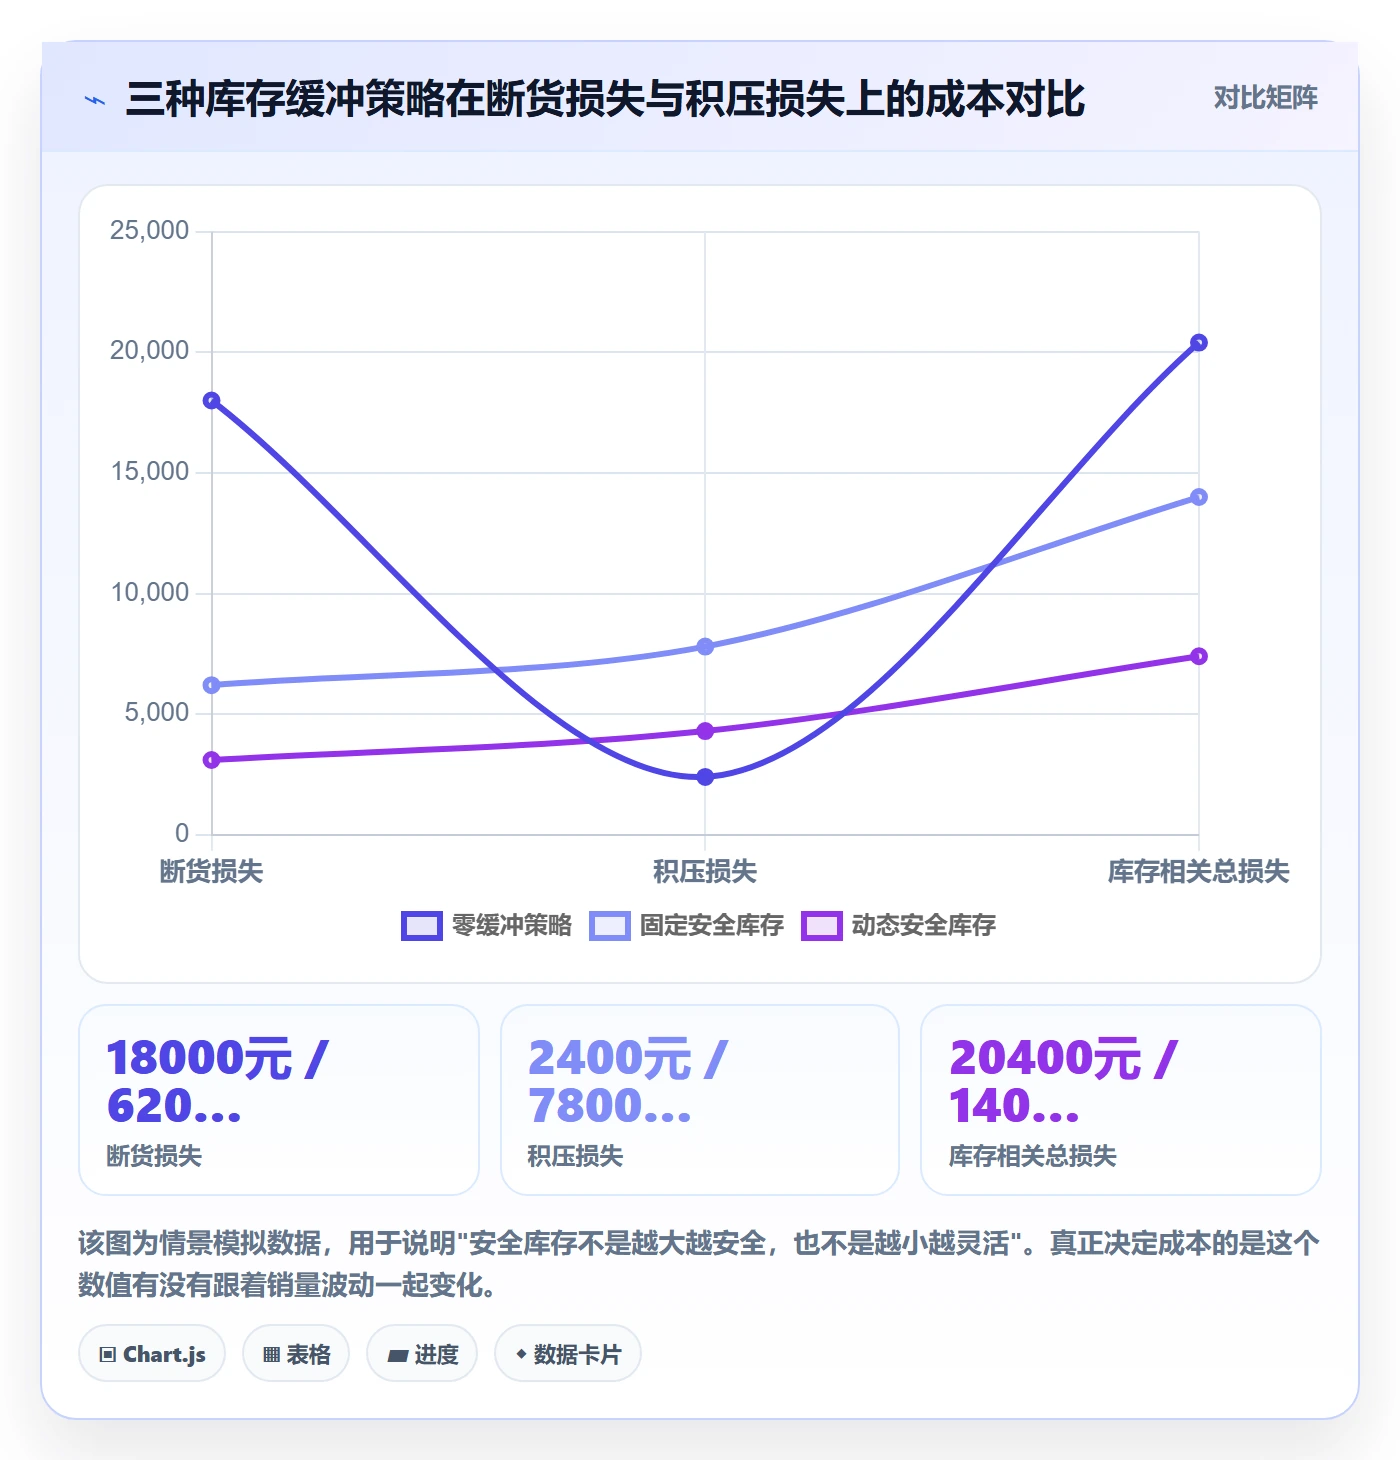Click the 固定安全库存 legend text
Viewport: 1400px width, 1460px height.
tap(711, 925)
